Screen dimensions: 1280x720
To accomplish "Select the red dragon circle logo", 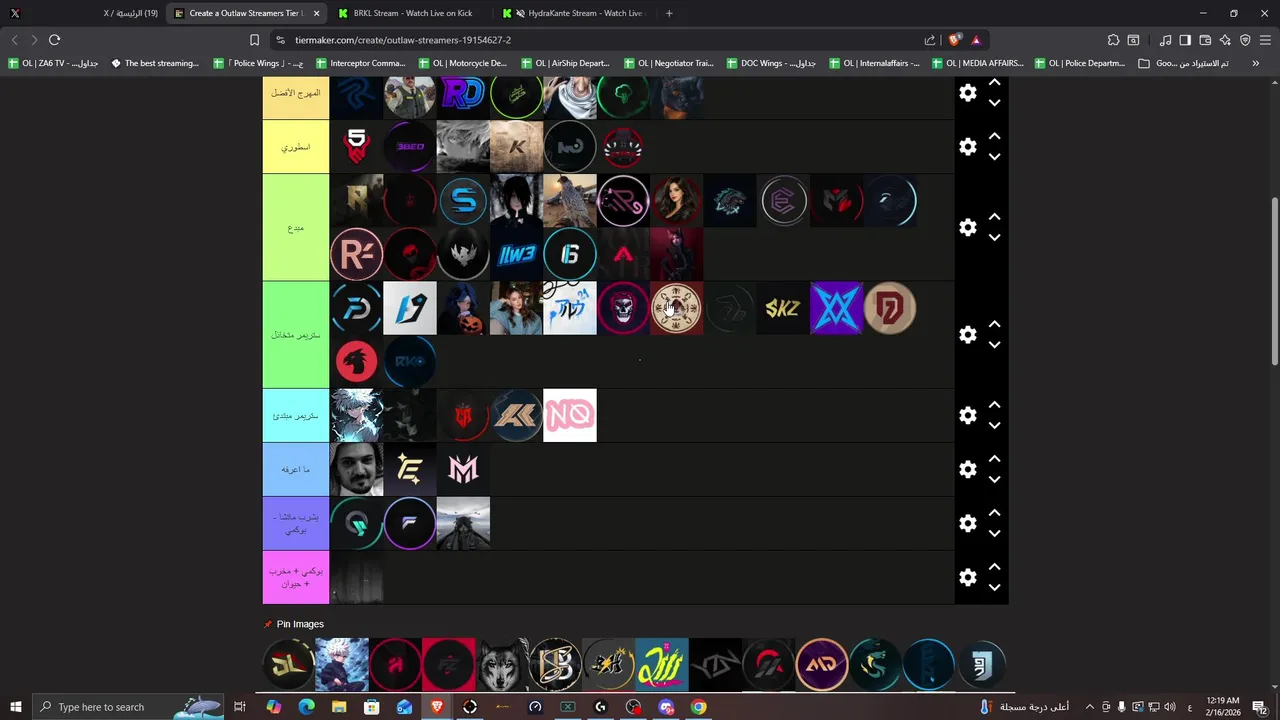I will point(357,362).
